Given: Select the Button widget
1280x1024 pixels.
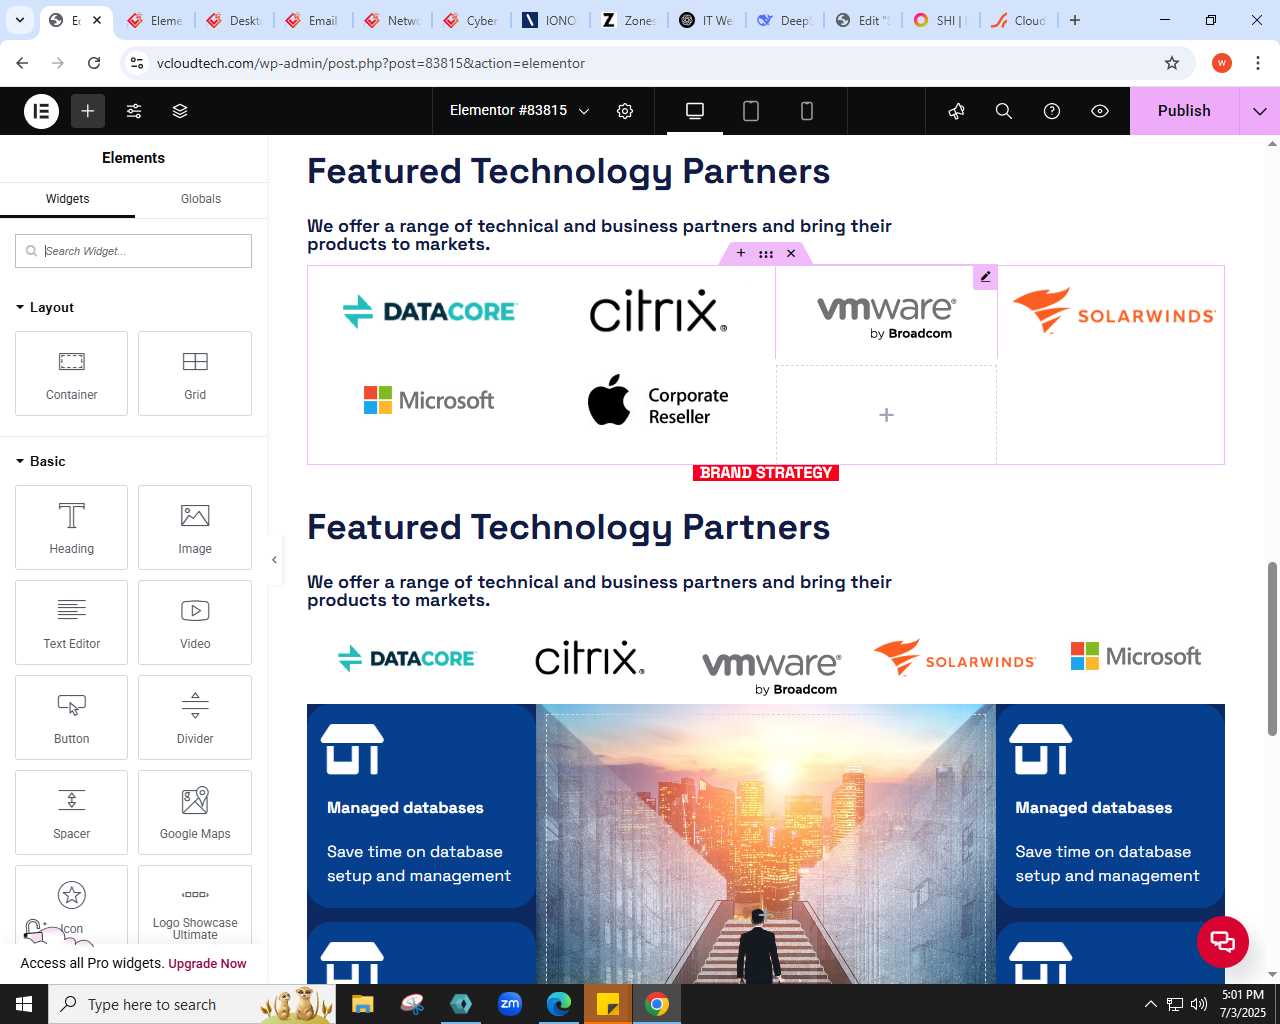Looking at the screenshot, I should pos(71,717).
